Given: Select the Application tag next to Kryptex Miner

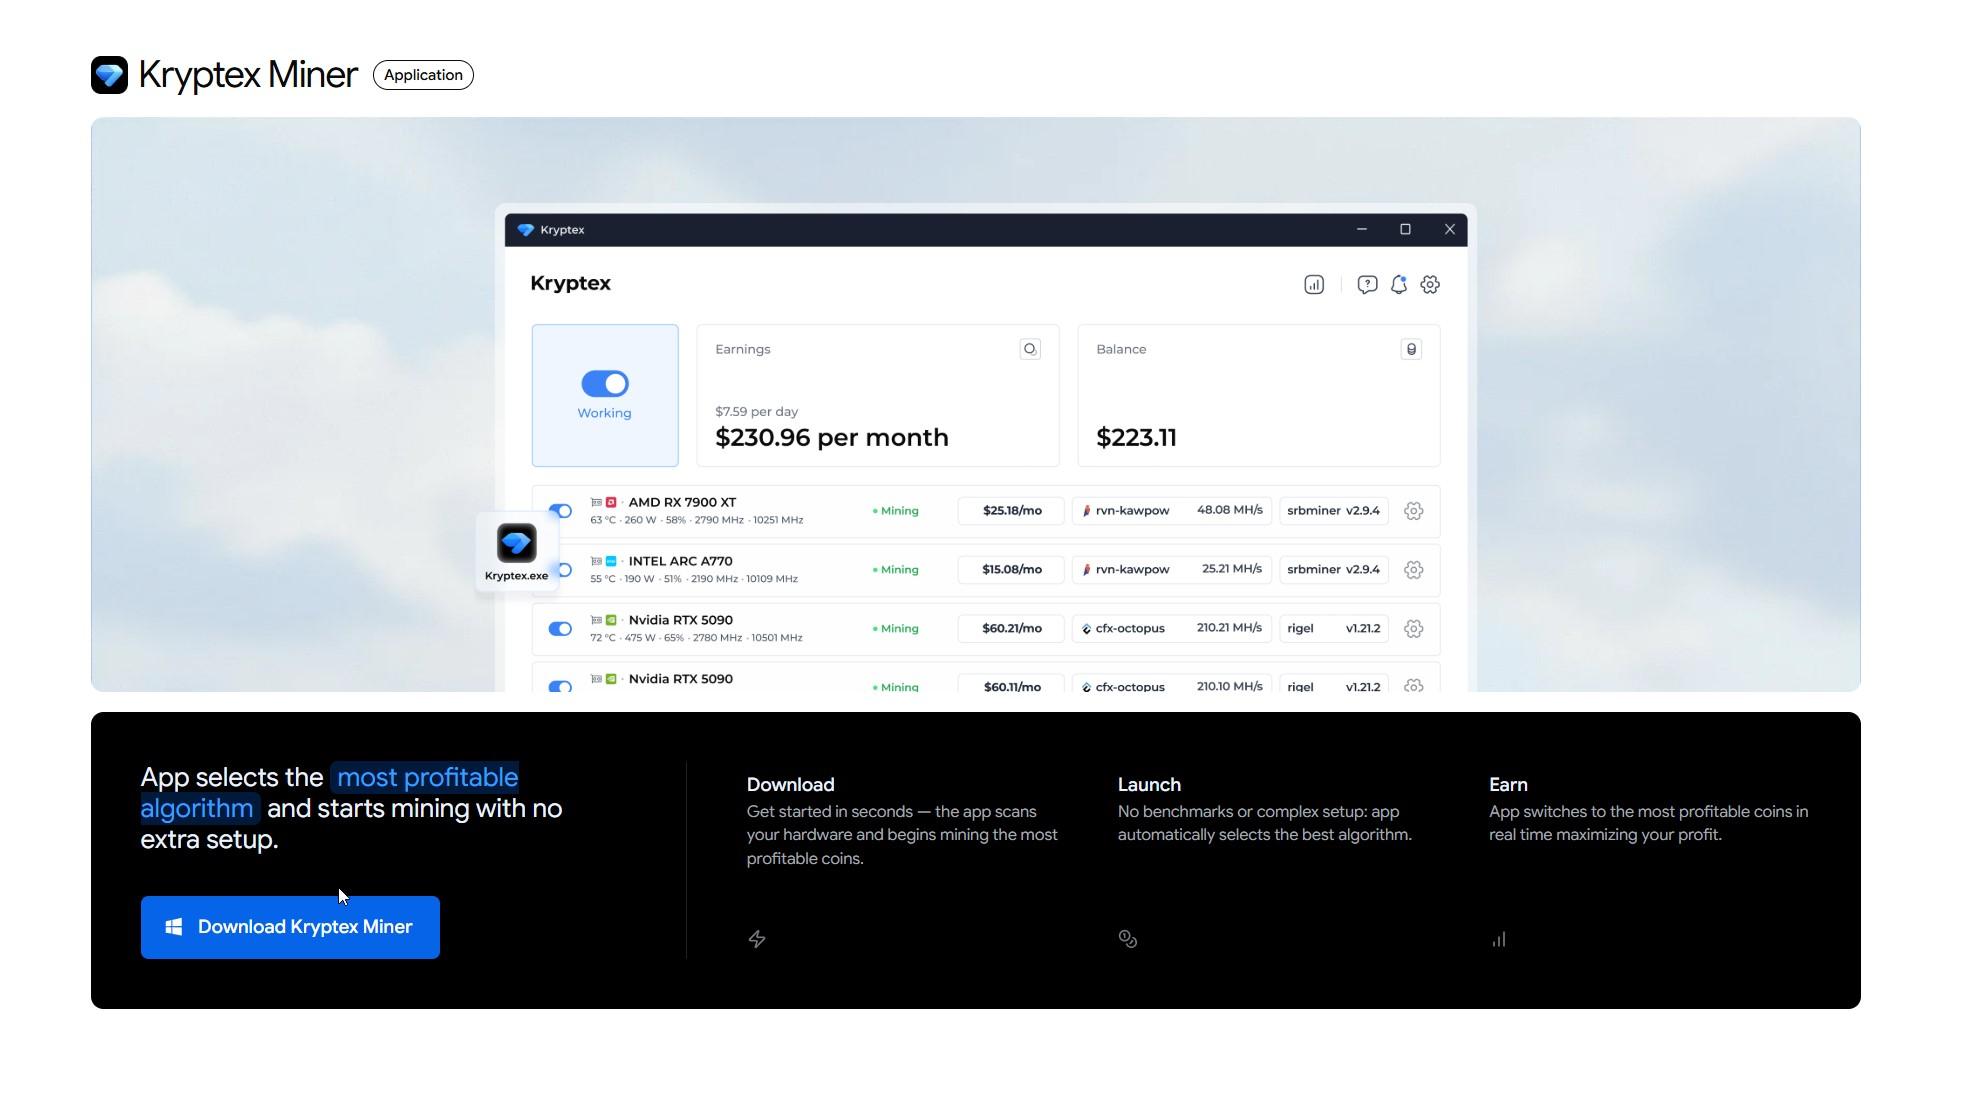Looking at the screenshot, I should pos(422,74).
